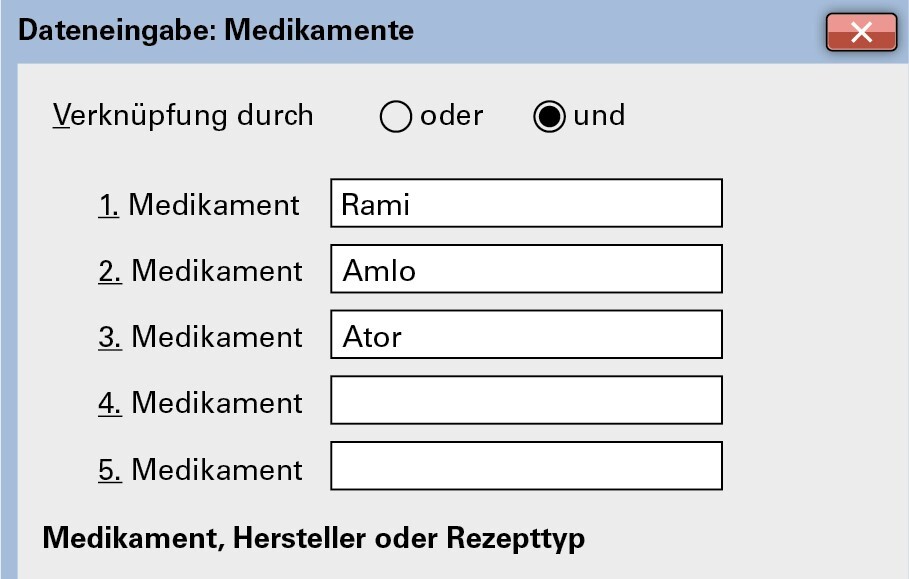
Task: Close the Dateneingabe: Medikamente dialog
Action: coord(861,32)
